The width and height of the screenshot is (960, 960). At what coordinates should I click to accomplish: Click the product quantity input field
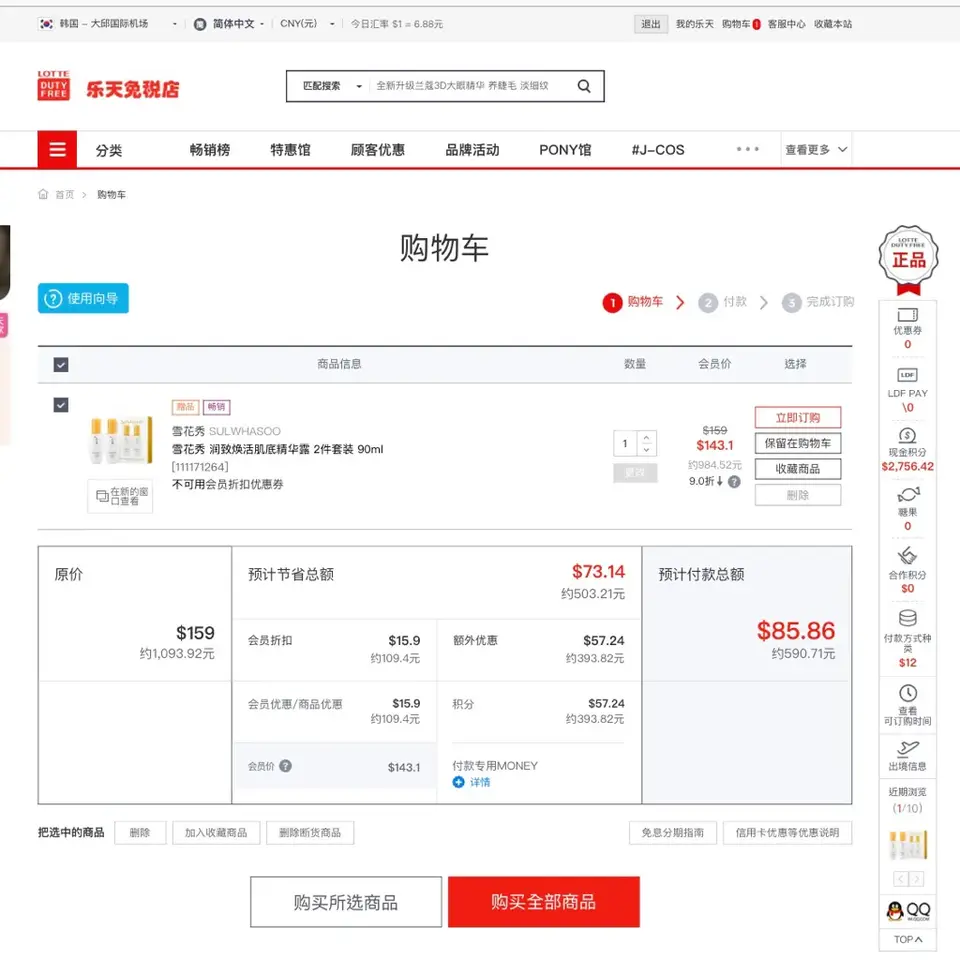(x=625, y=443)
